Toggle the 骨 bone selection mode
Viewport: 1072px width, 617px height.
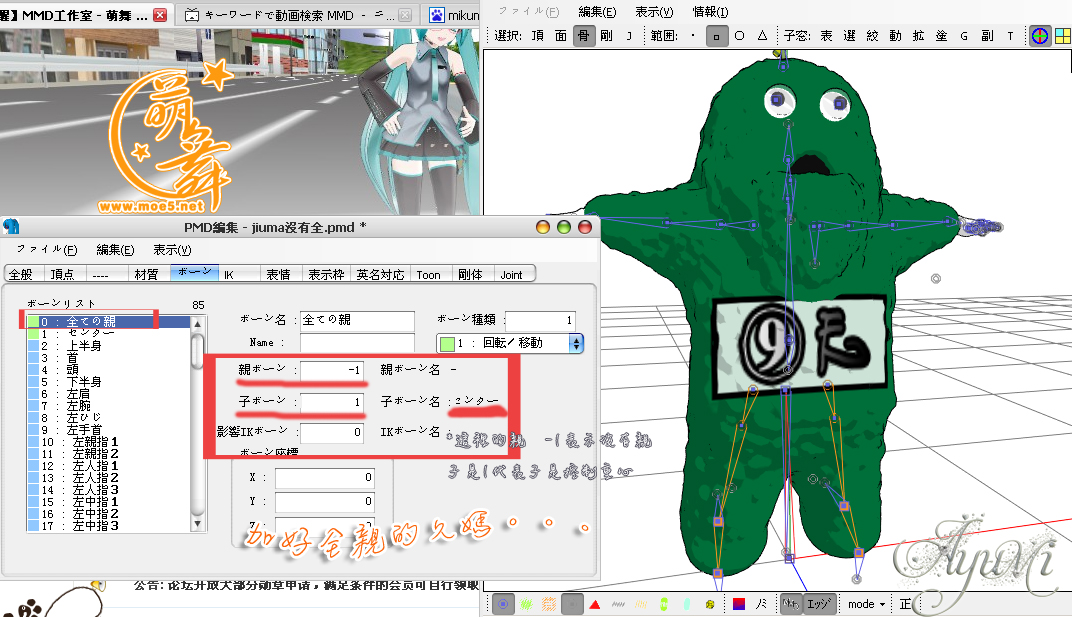pyautogui.click(x=583, y=36)
